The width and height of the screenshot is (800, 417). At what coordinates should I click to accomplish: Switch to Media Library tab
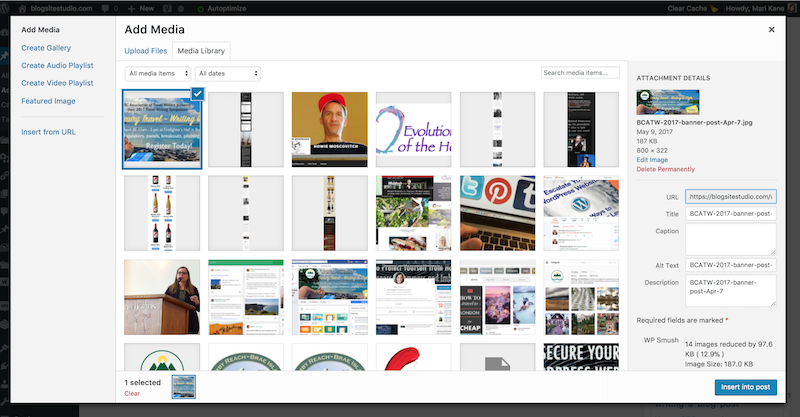point(201,51)
